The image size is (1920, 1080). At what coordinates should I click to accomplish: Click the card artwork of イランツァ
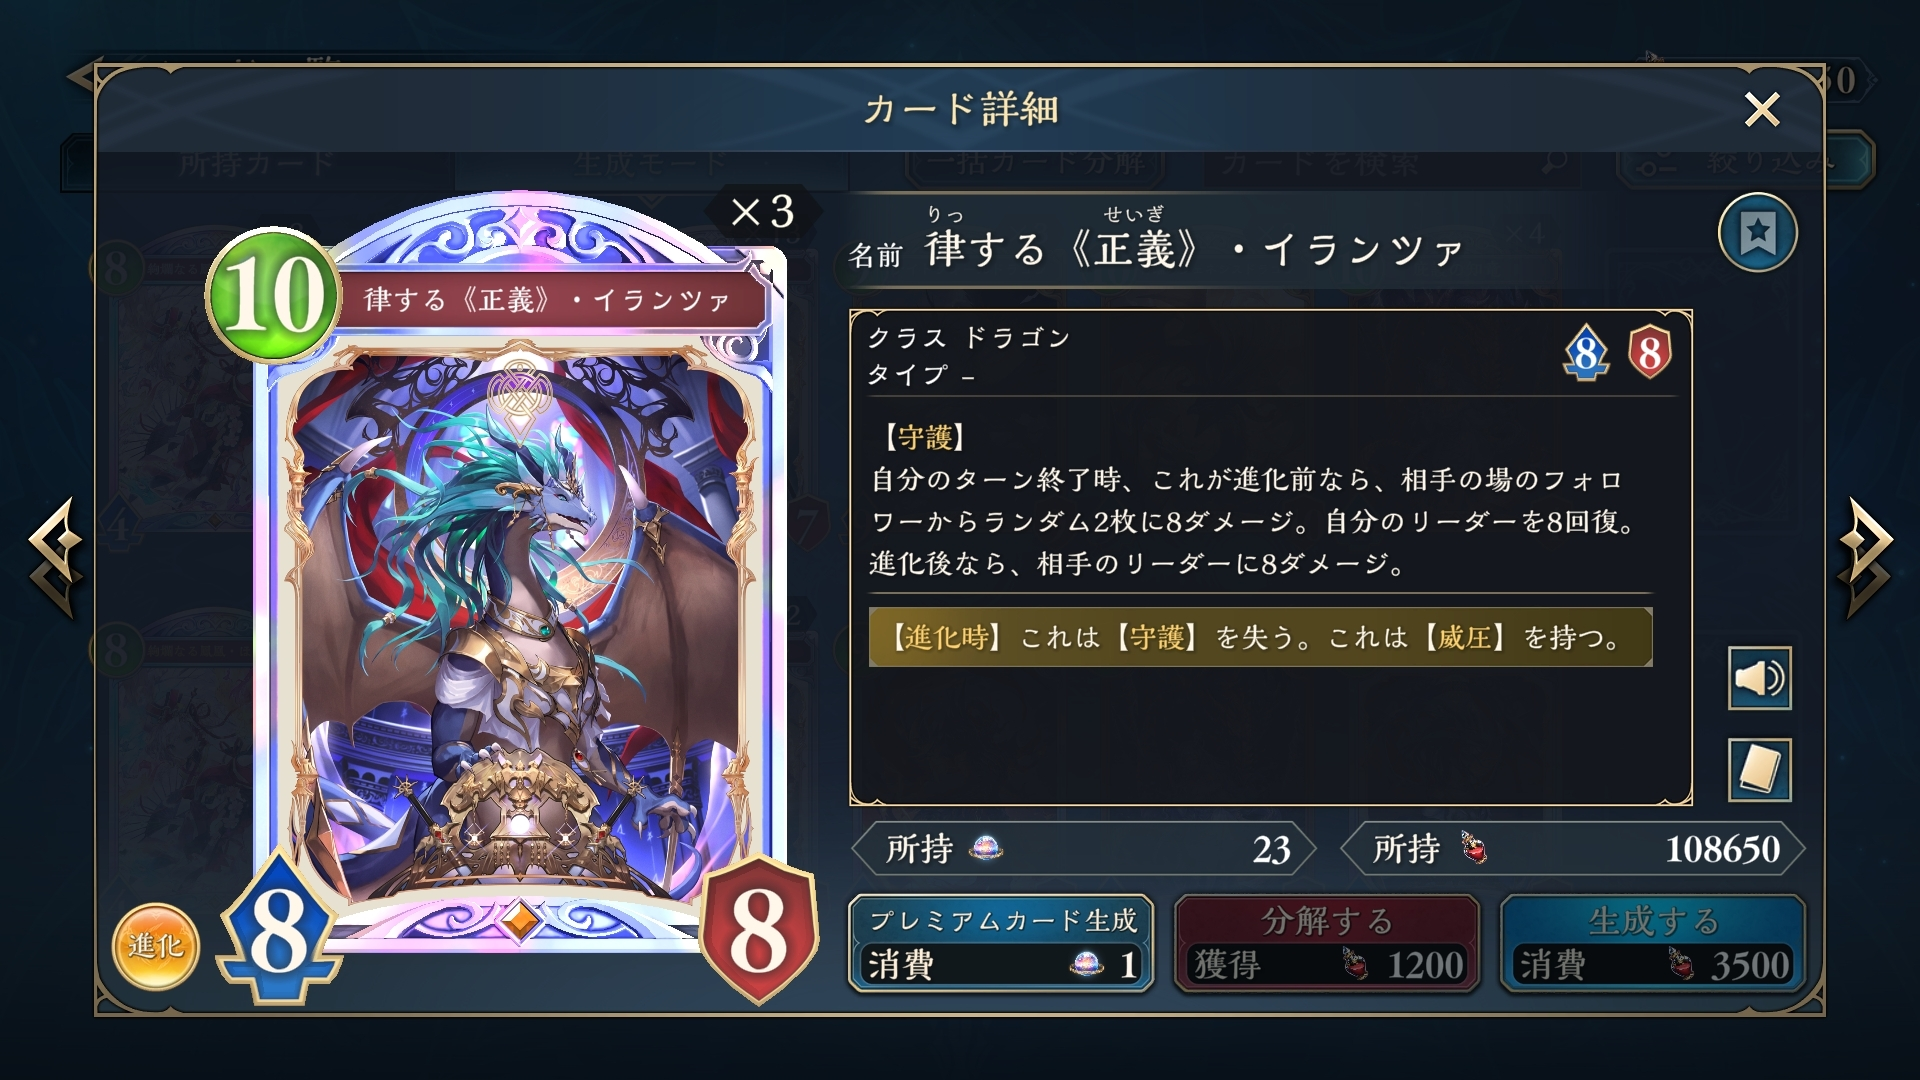(x=518, y=620)
